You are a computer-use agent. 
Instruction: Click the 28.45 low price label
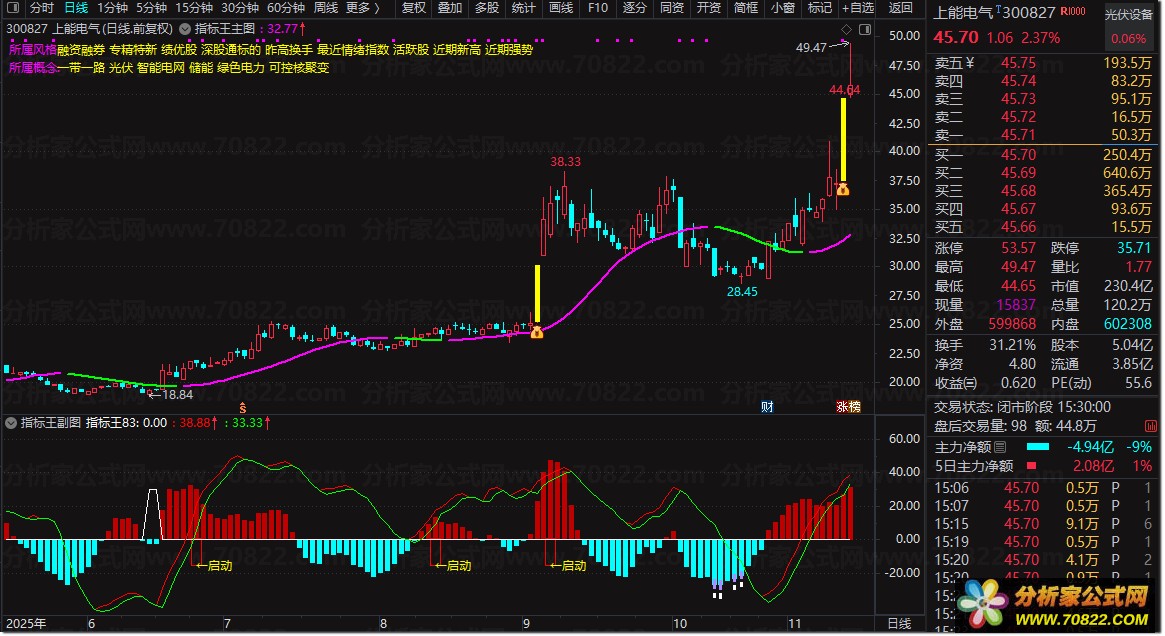tap(742, 292)
